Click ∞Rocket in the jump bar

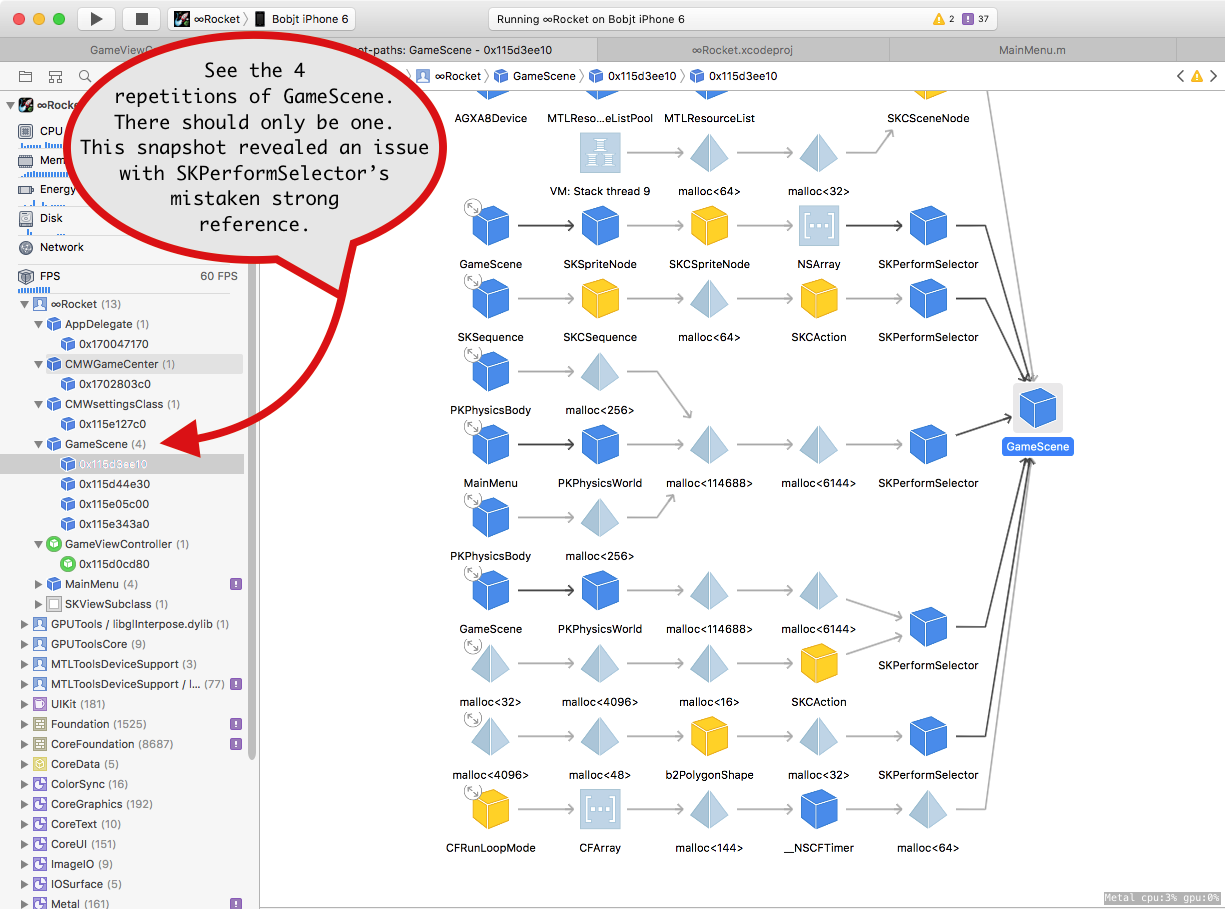pos(449,76)
